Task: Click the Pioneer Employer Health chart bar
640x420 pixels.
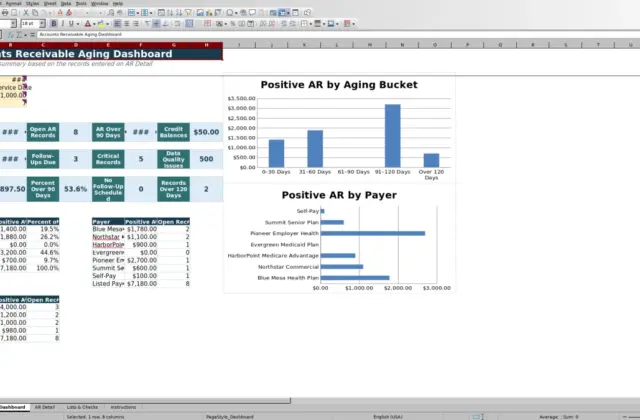Action: click(373, 233)
